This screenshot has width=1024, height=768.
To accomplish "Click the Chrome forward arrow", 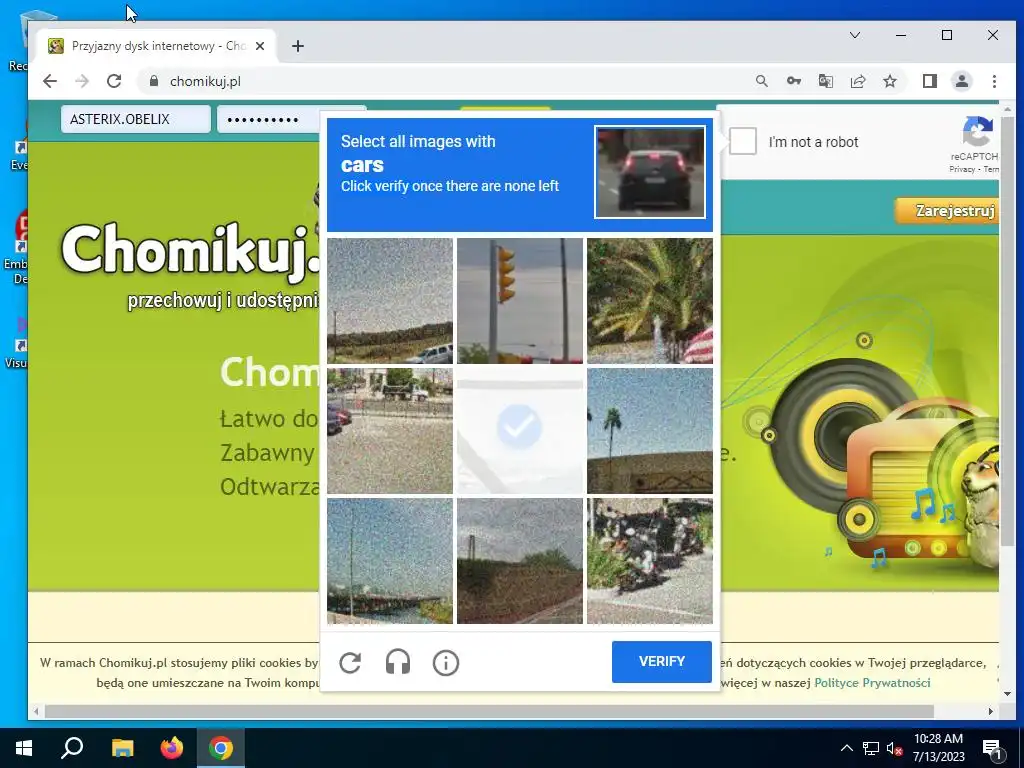I will pos(82,81).
